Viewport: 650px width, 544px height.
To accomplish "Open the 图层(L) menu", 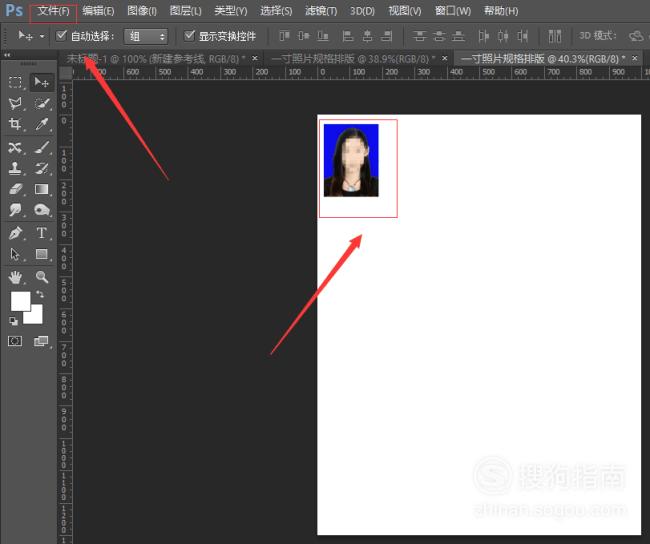I will (186, 11).
